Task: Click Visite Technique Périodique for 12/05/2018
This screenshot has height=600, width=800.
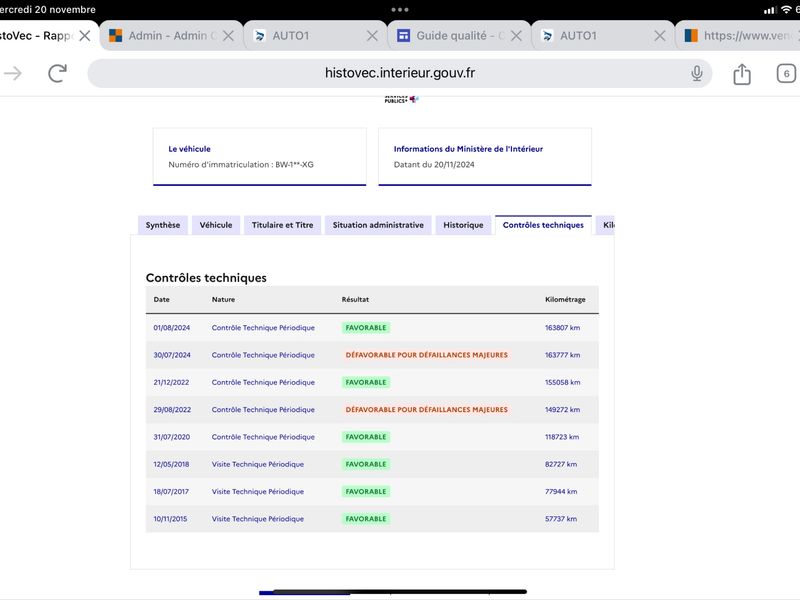Action: [x=258, y=464]
